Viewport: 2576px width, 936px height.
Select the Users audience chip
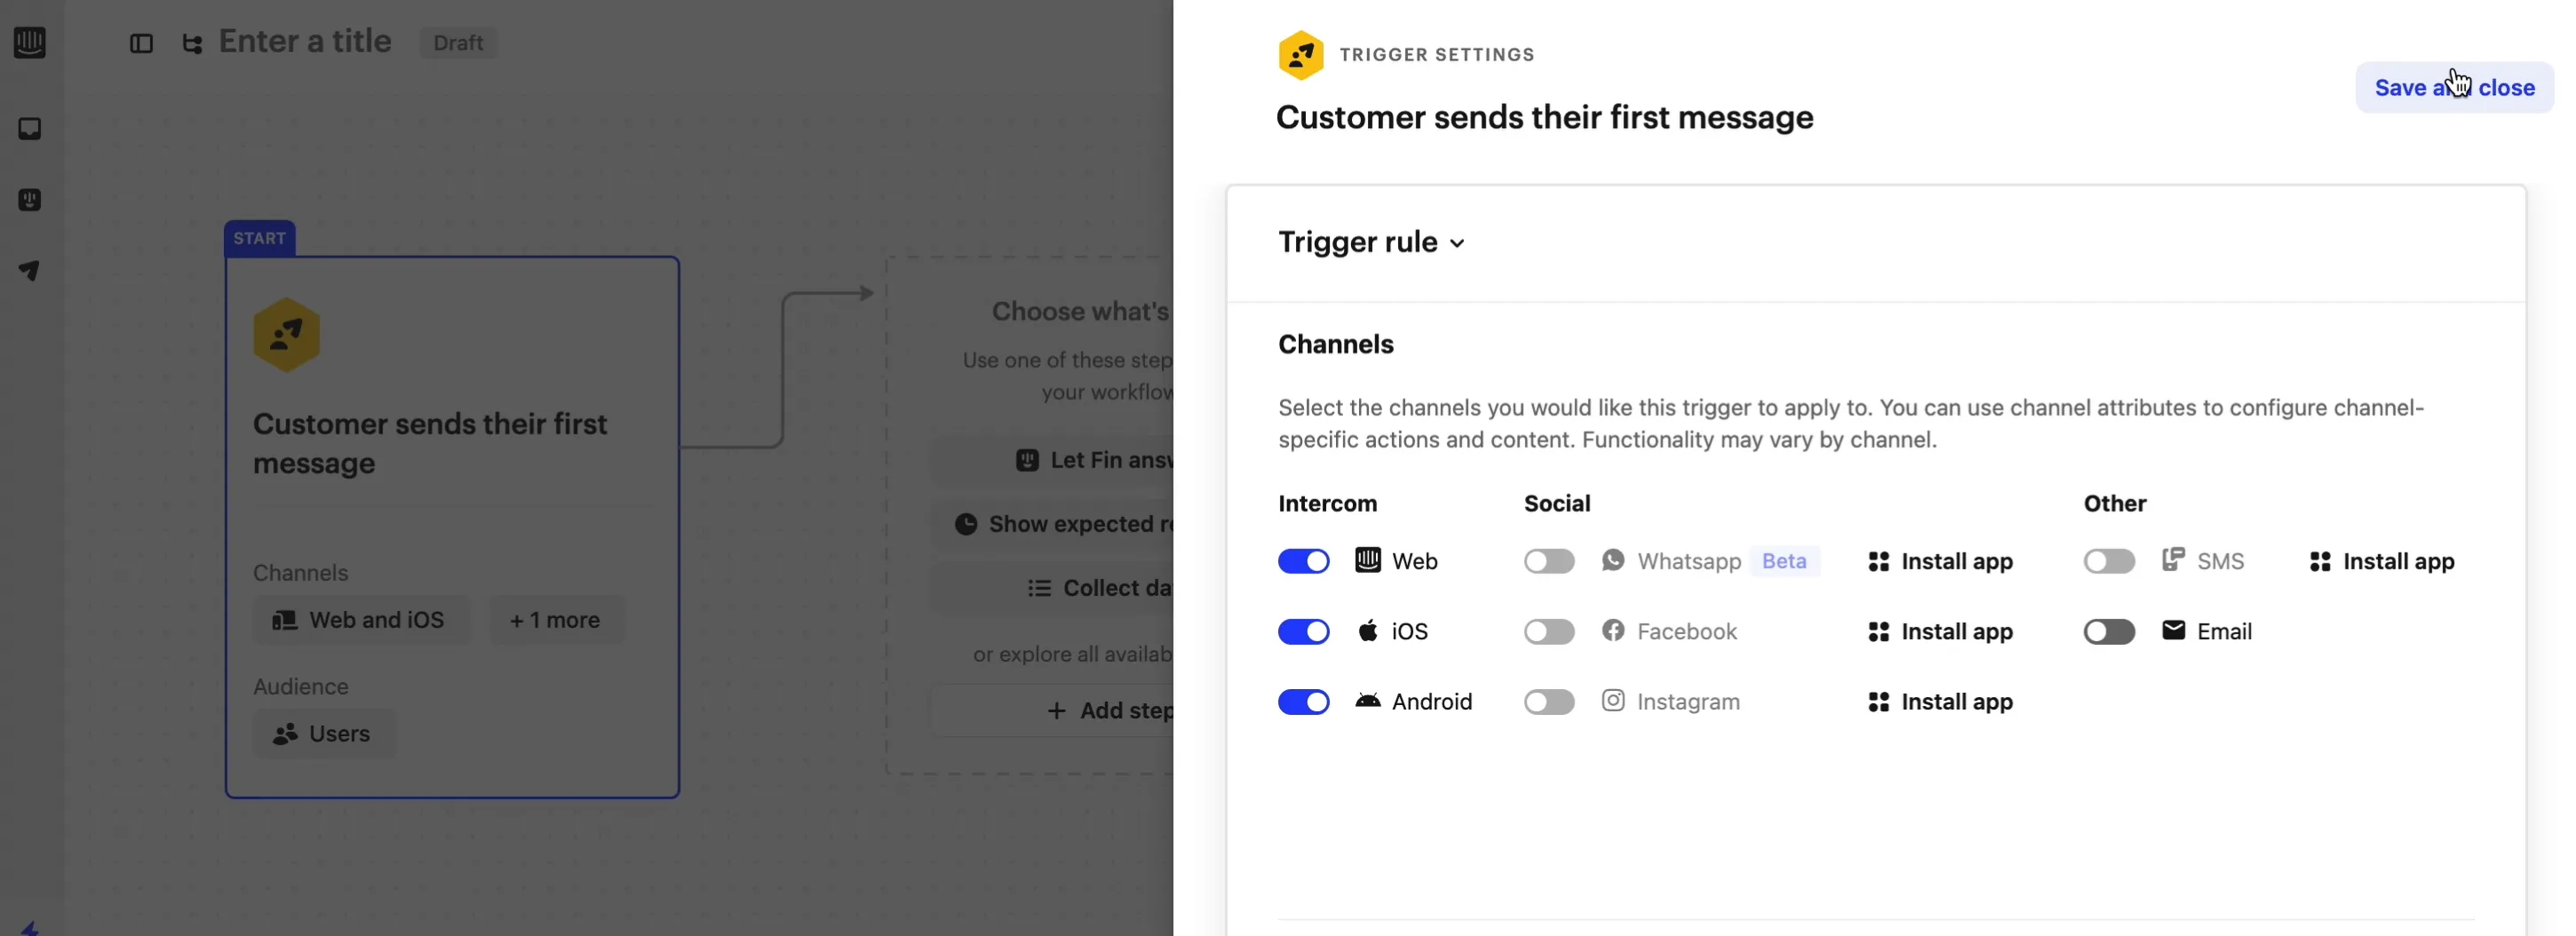tap(322, 734)
